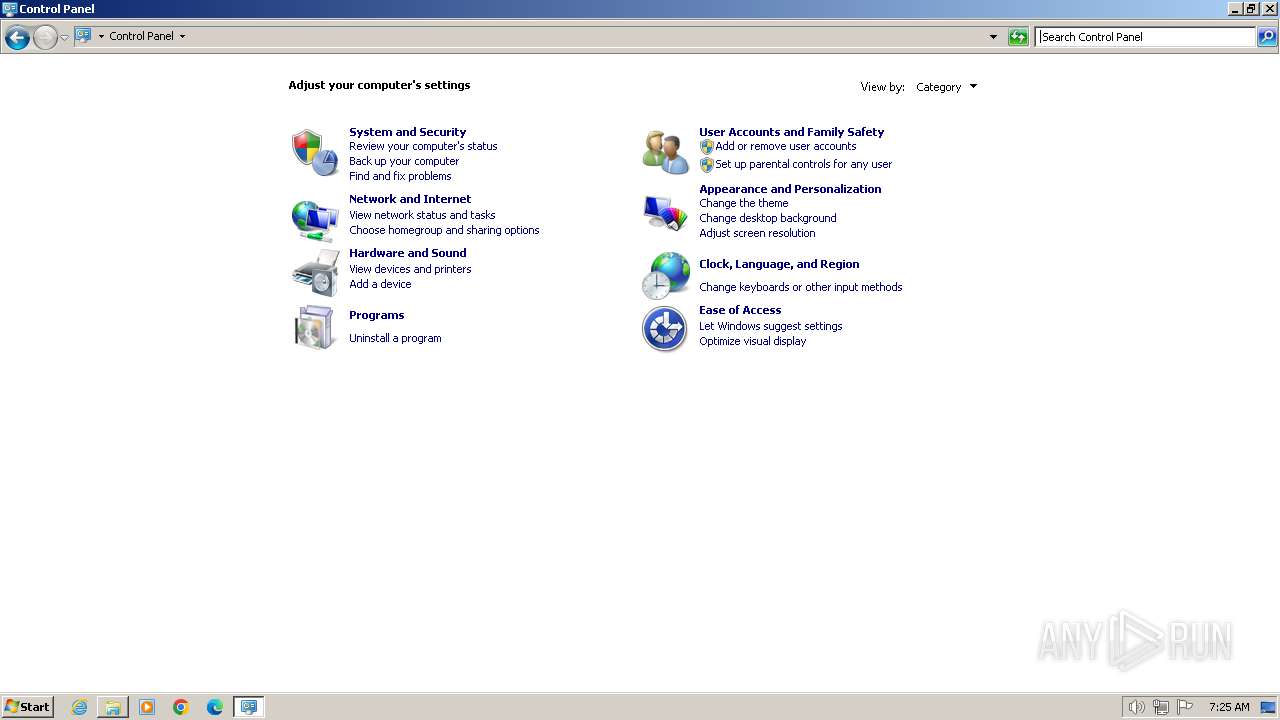Focus the Search Control Panel field
1280x720 pixels.
[x=1145, y=37]
